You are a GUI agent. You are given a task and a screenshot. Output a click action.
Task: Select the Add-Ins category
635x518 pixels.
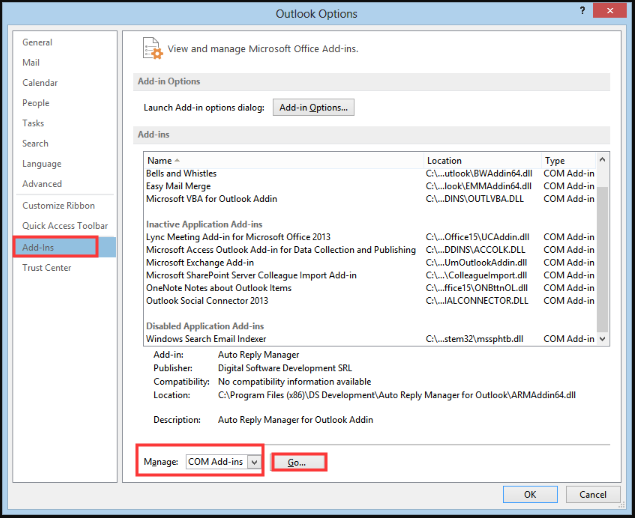pyautogui.click(x=64, y=247)
